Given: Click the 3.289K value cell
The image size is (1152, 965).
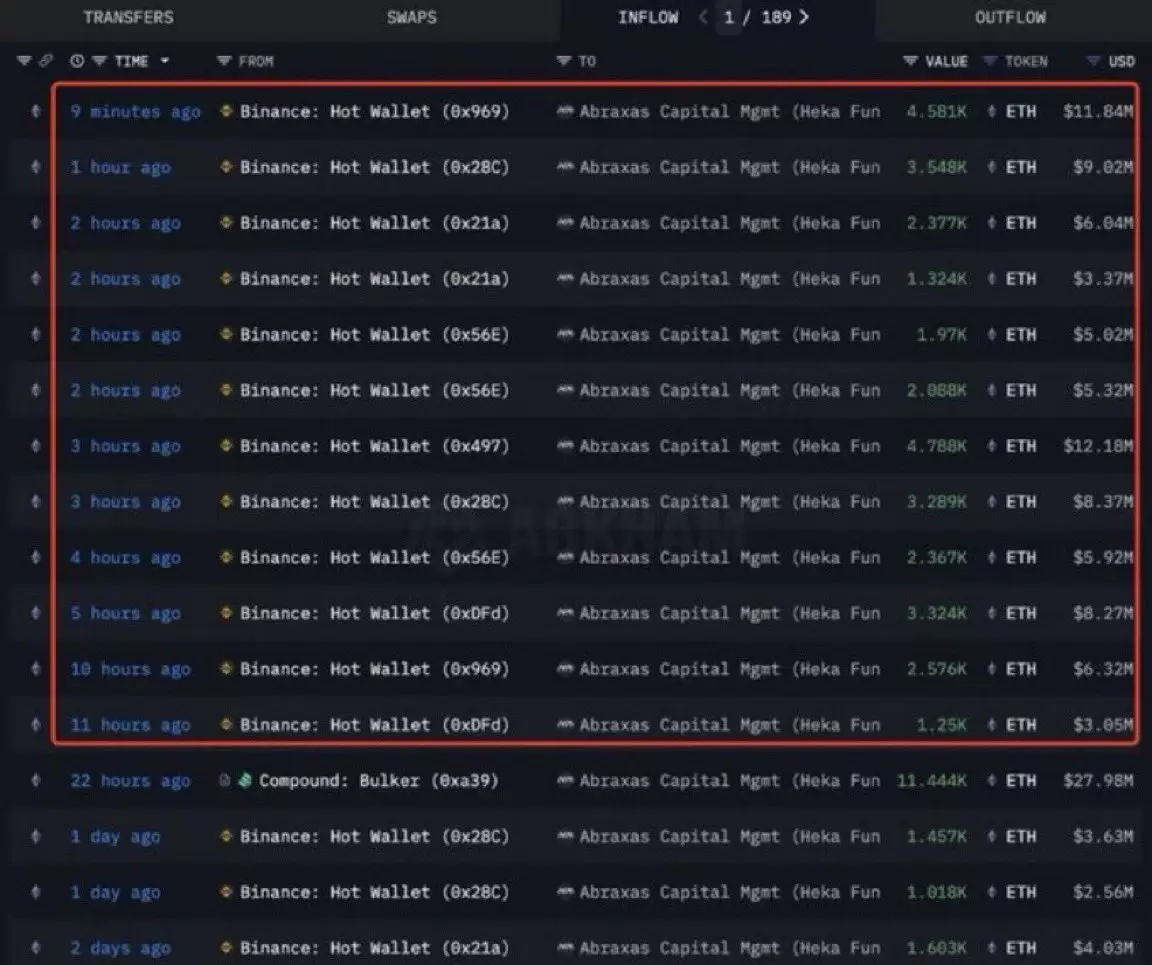Looking at the screenshot, I should pos(936,502).
